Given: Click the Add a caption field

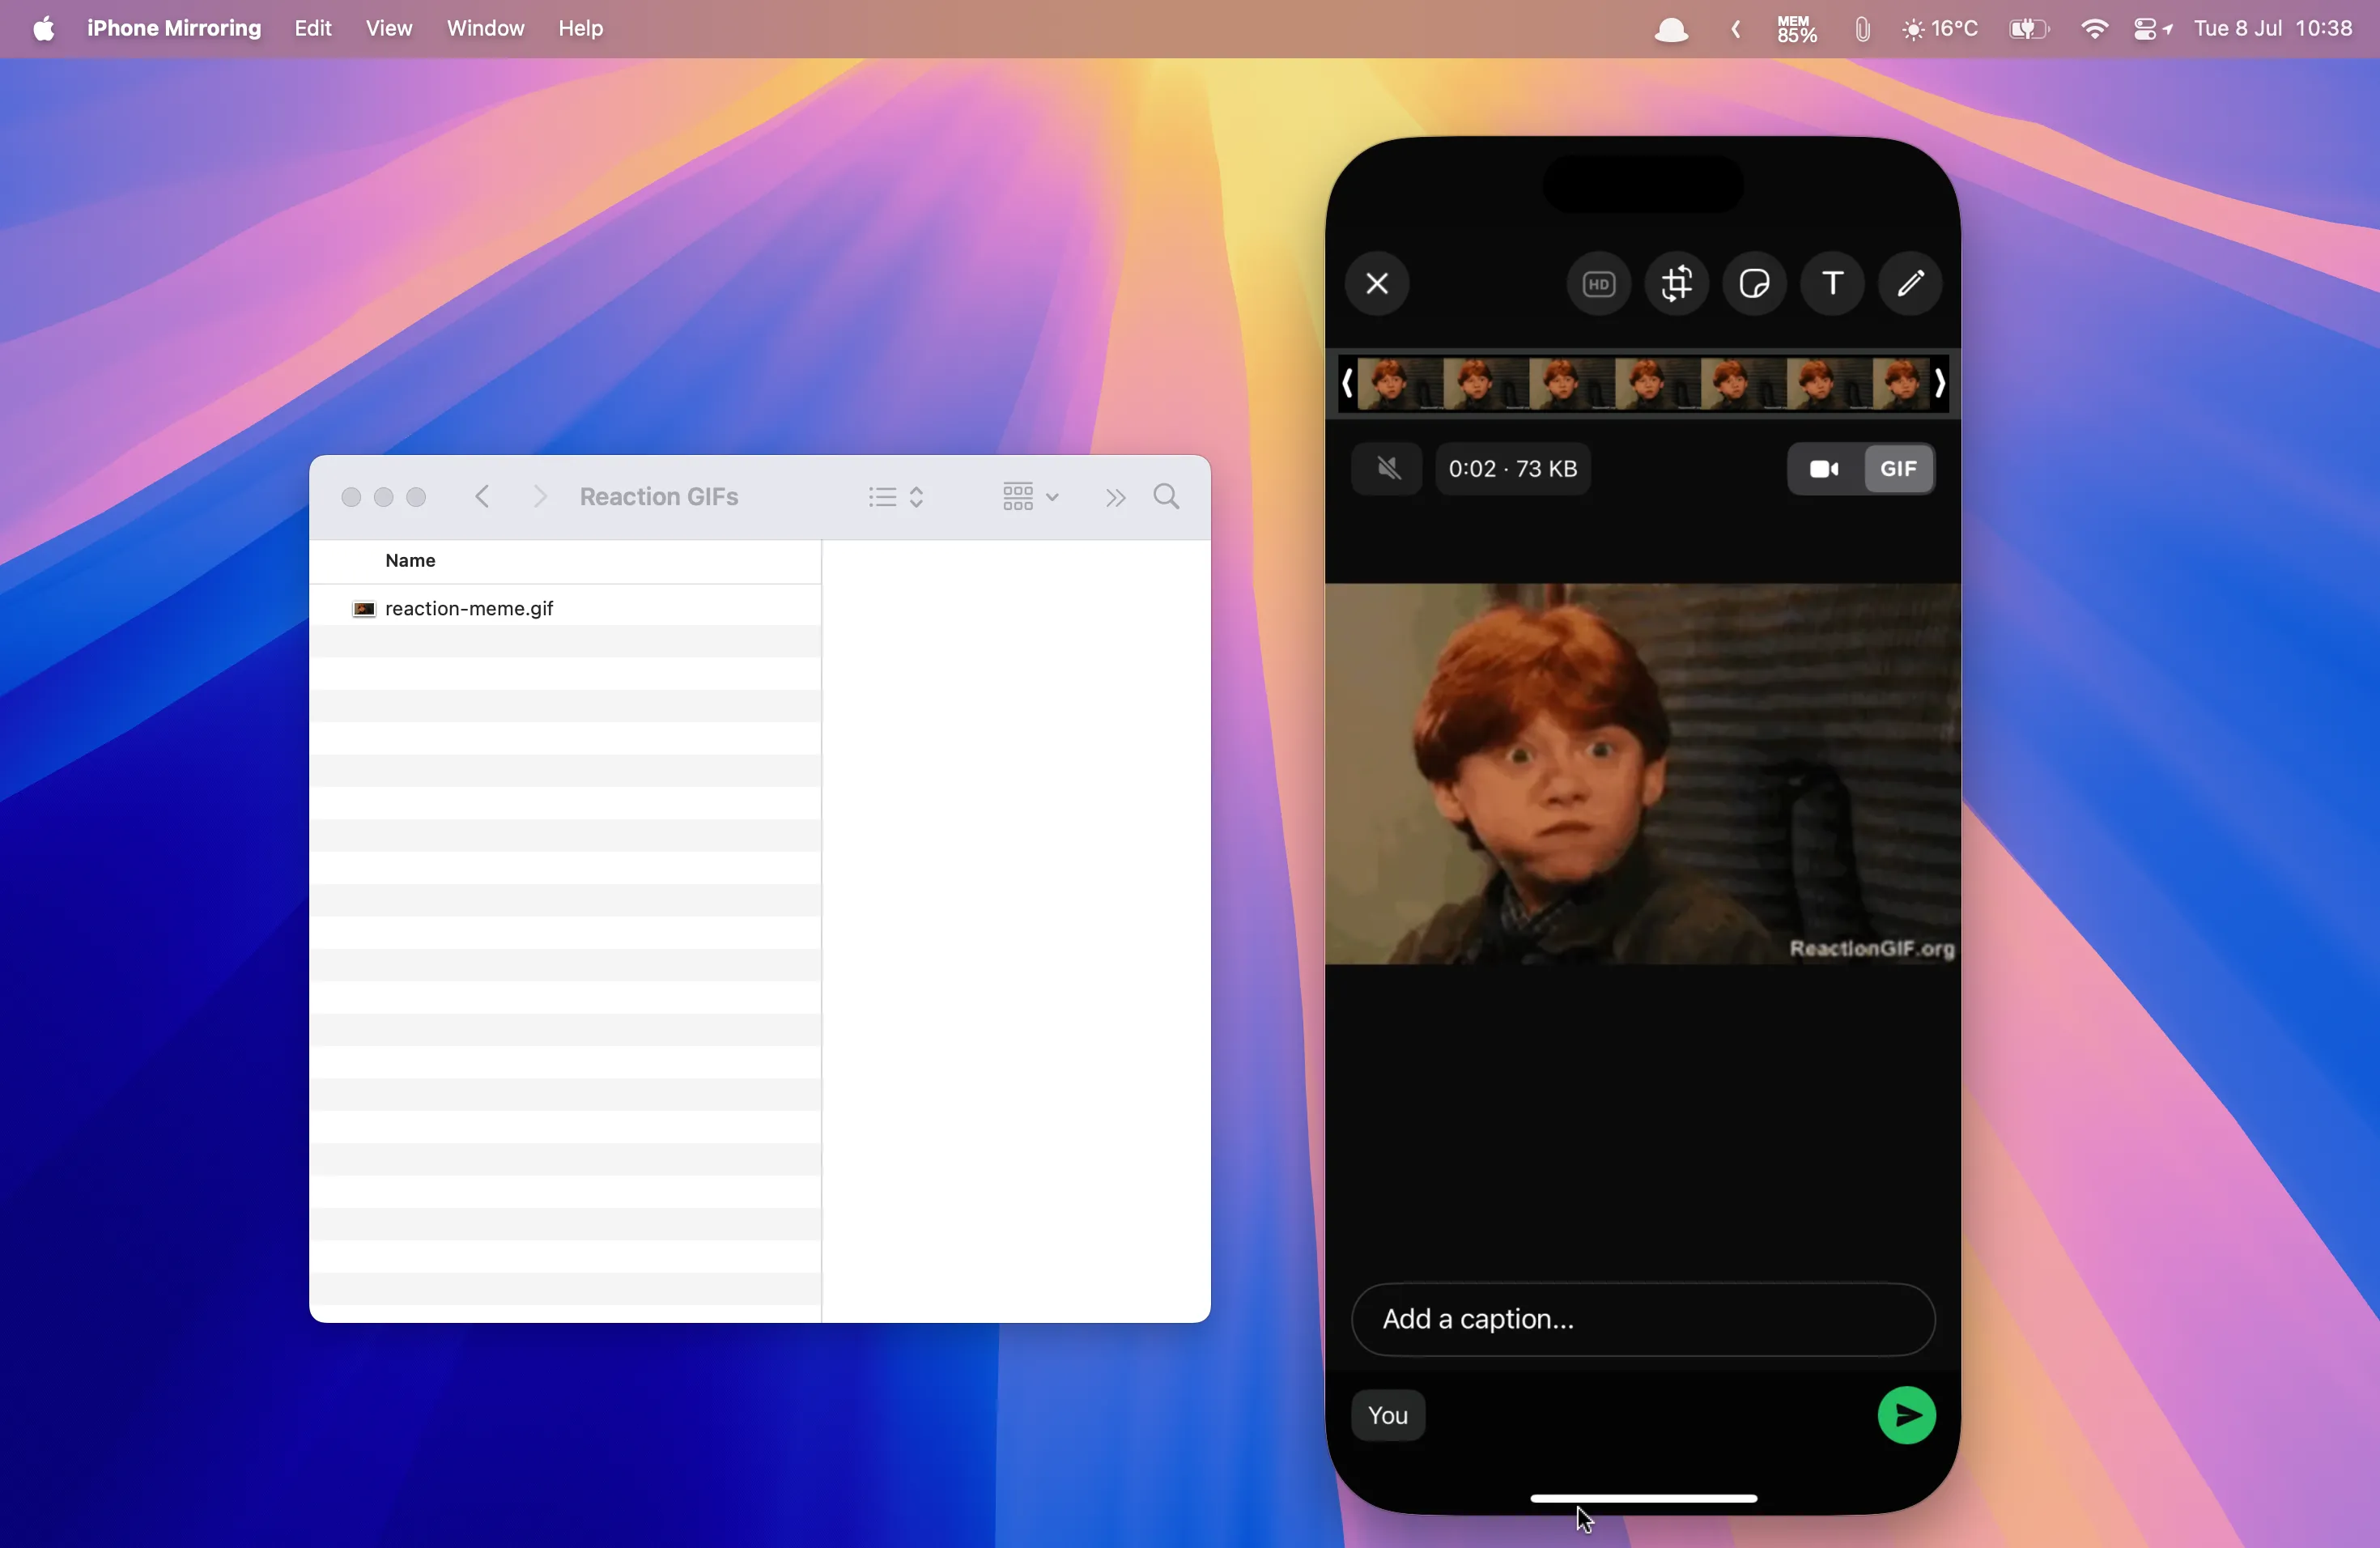Looking at the screenshot, I should pos(1642,1319).
